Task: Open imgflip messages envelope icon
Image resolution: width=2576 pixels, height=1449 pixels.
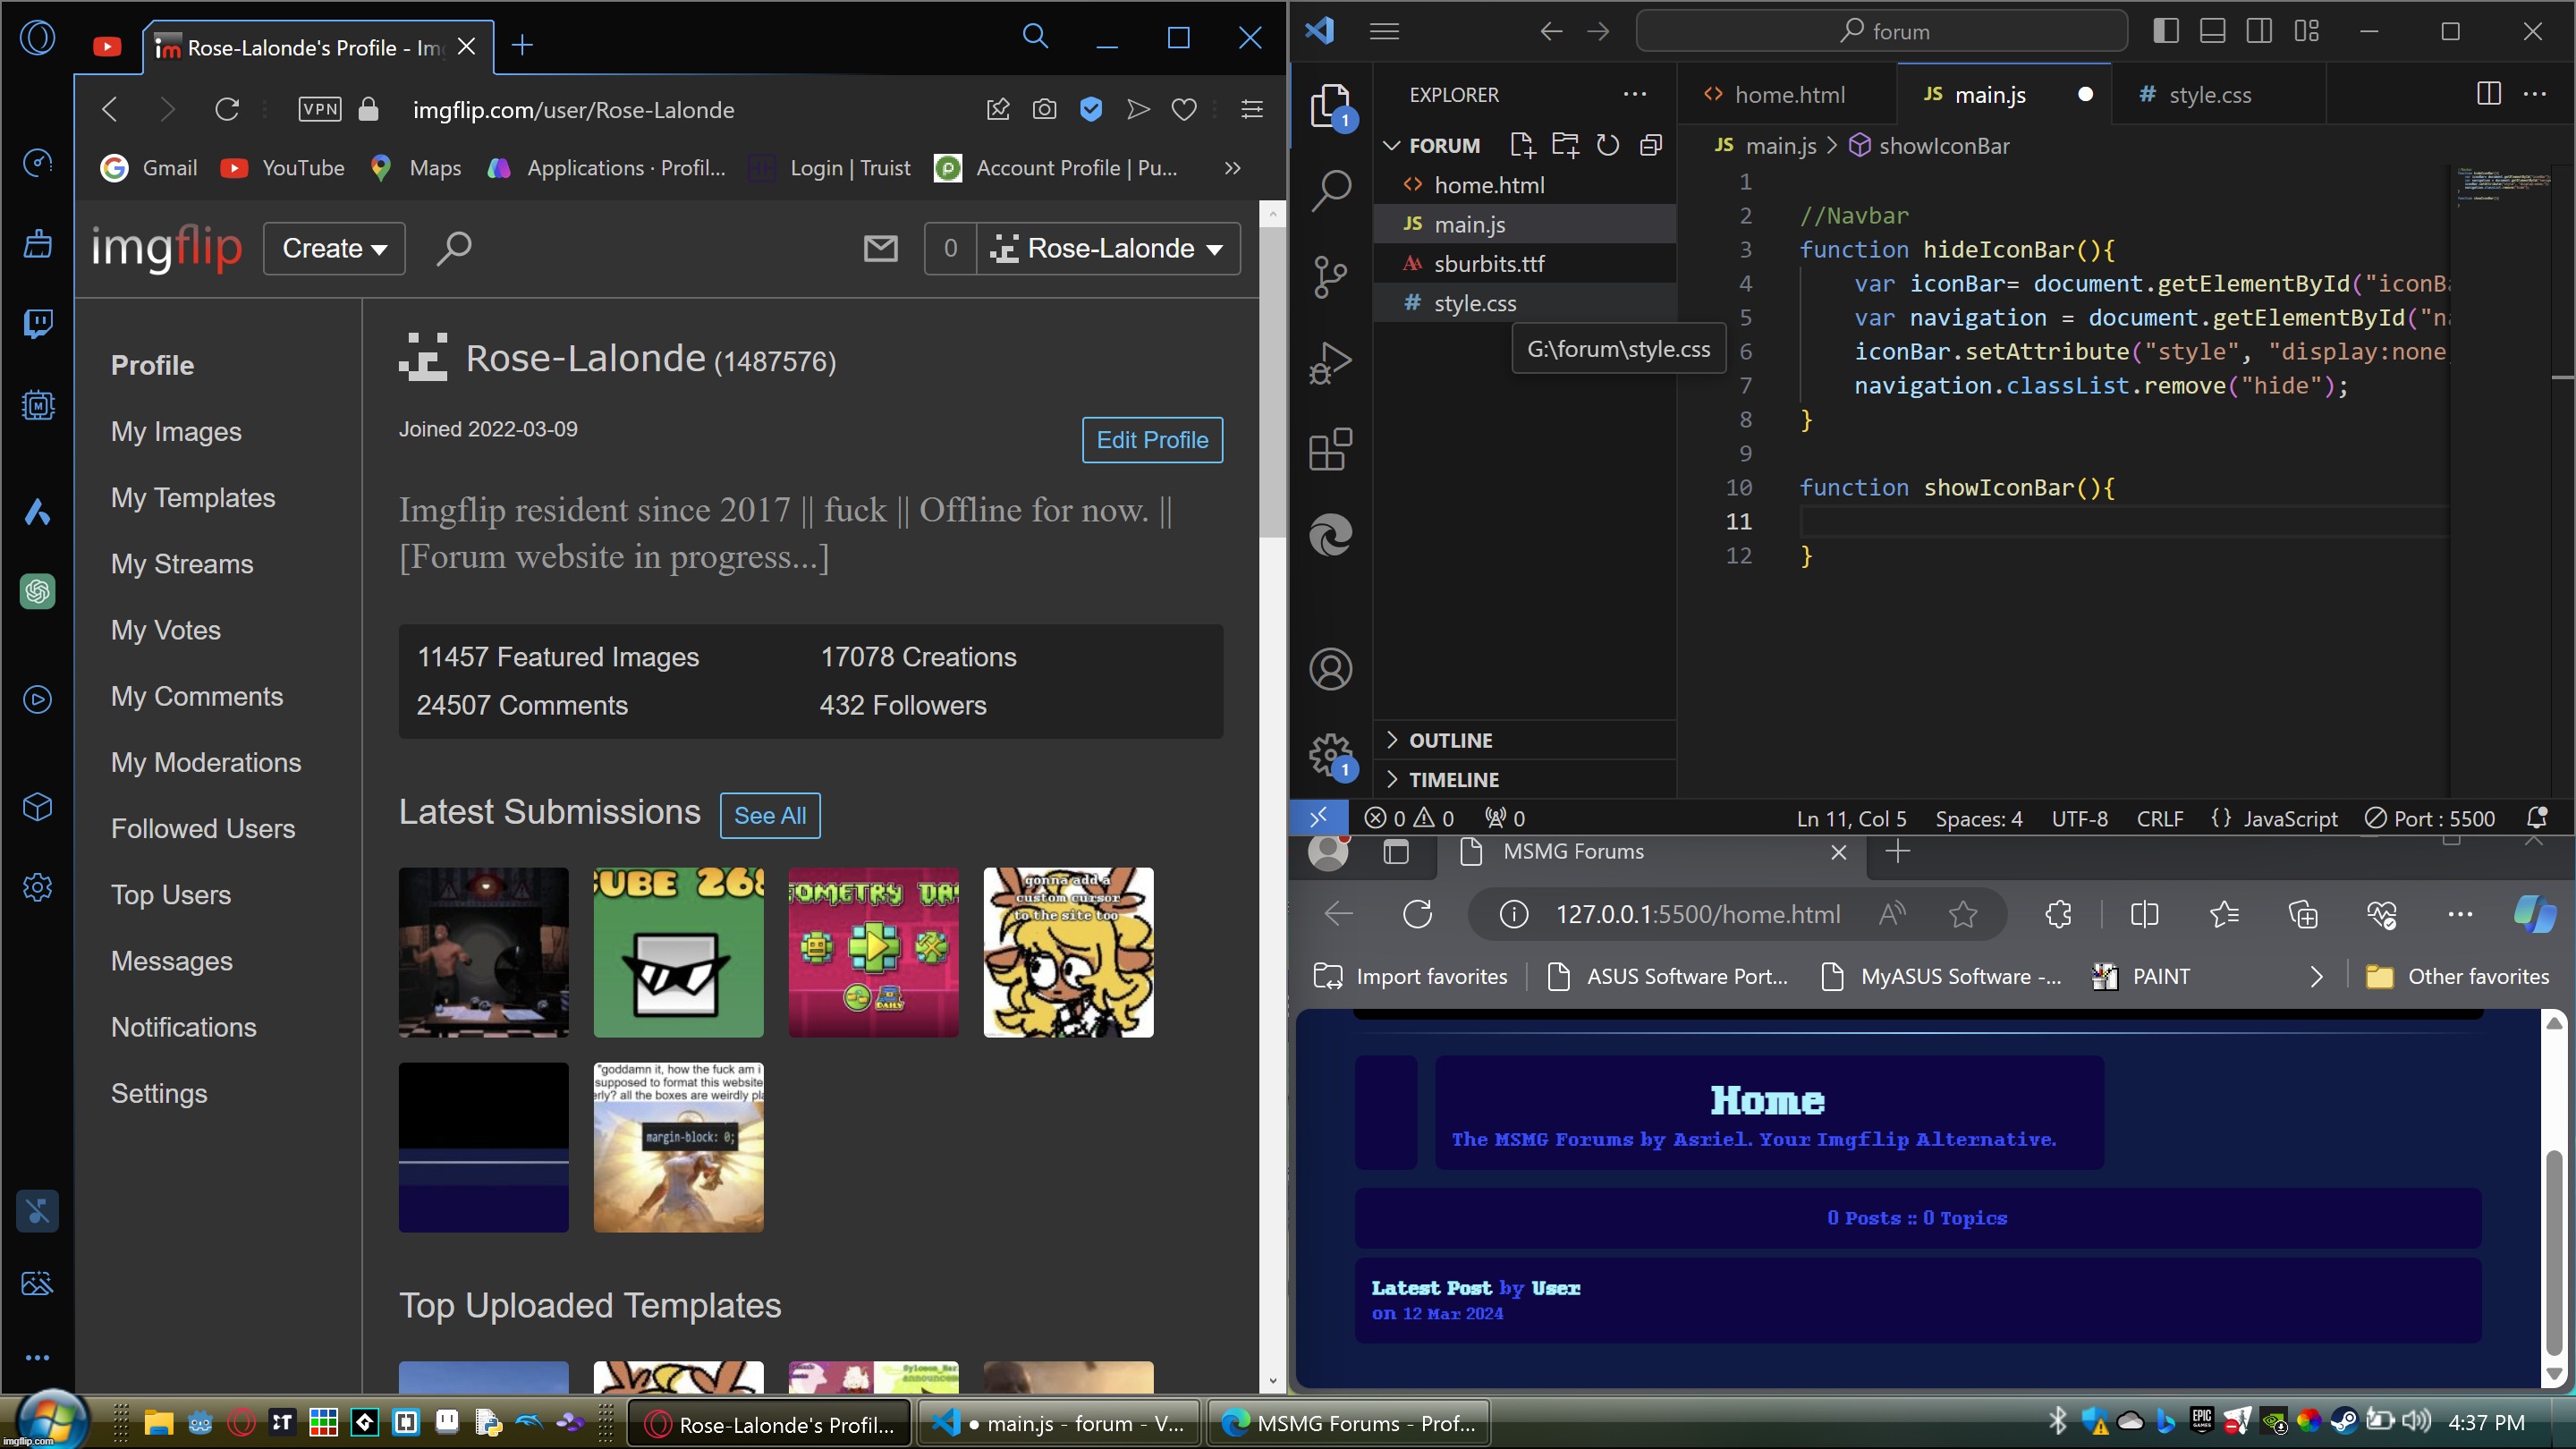Action: [x=880, y=248]
